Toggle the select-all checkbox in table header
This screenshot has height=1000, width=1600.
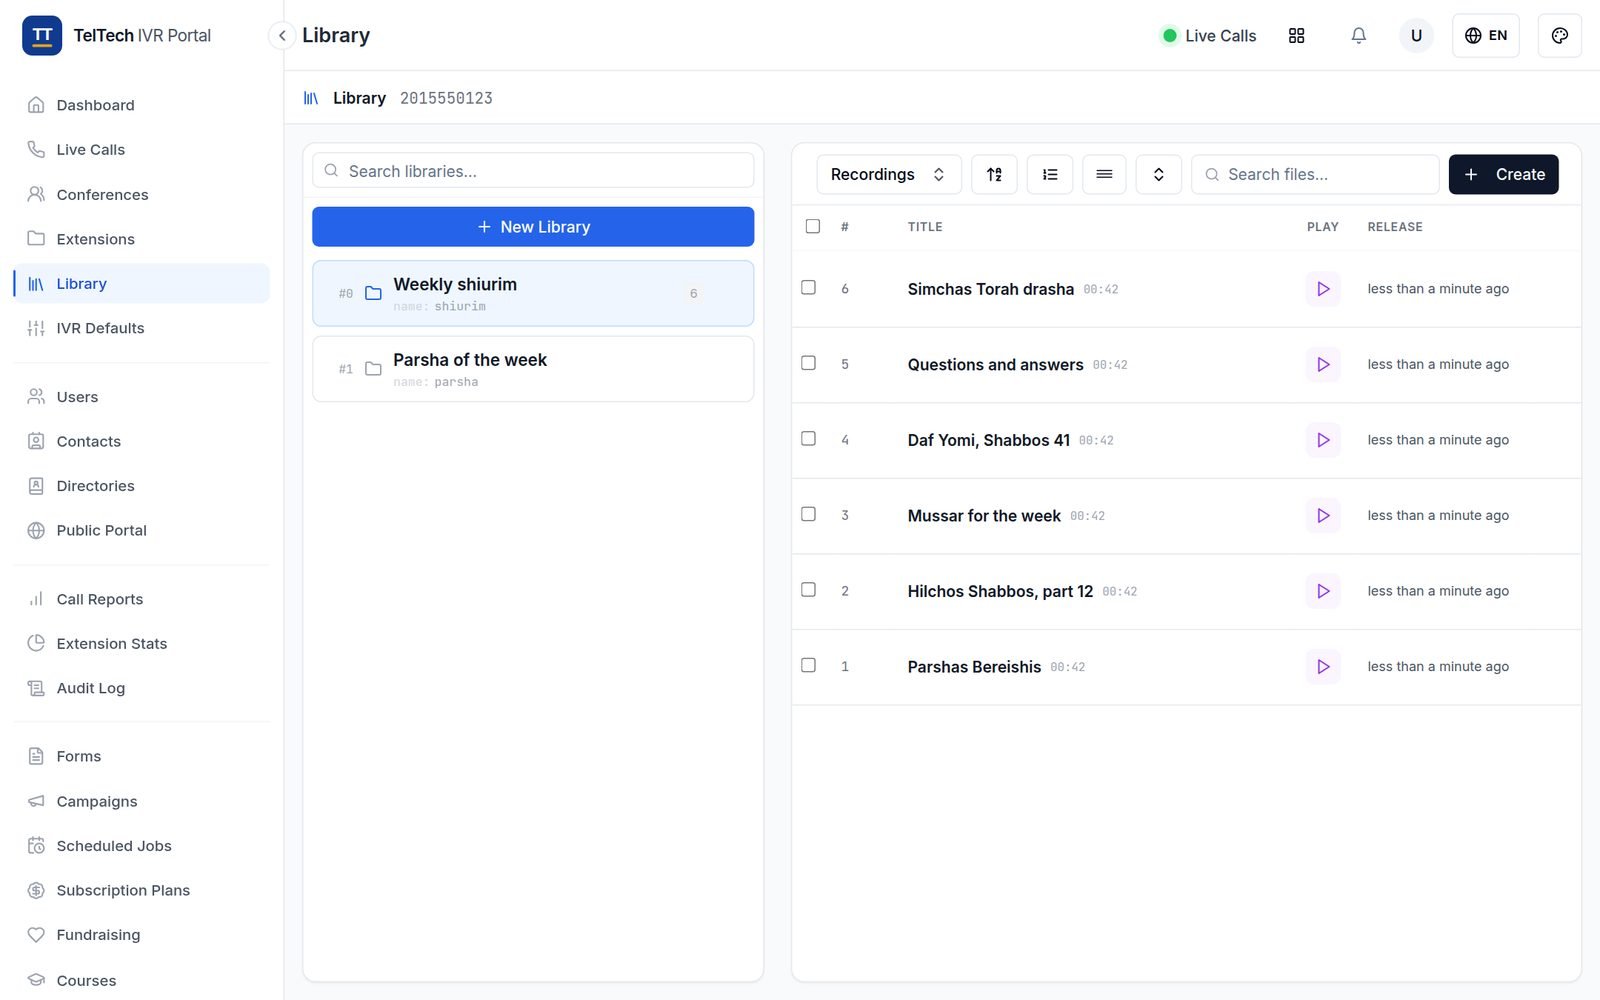coord(813,226)
